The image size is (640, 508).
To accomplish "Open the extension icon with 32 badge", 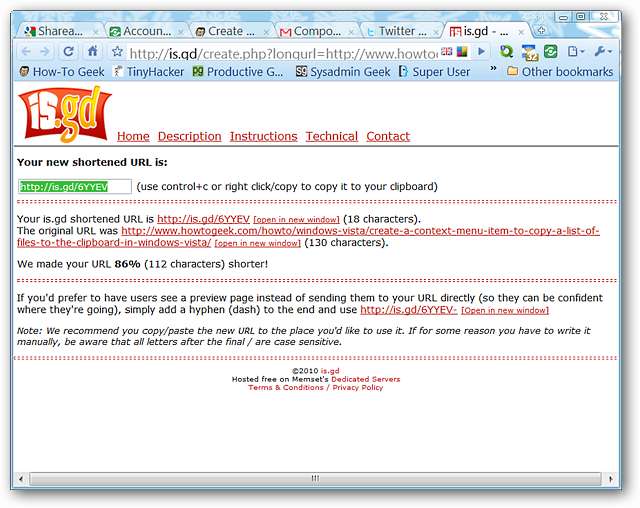I will (x=528, y=53).
